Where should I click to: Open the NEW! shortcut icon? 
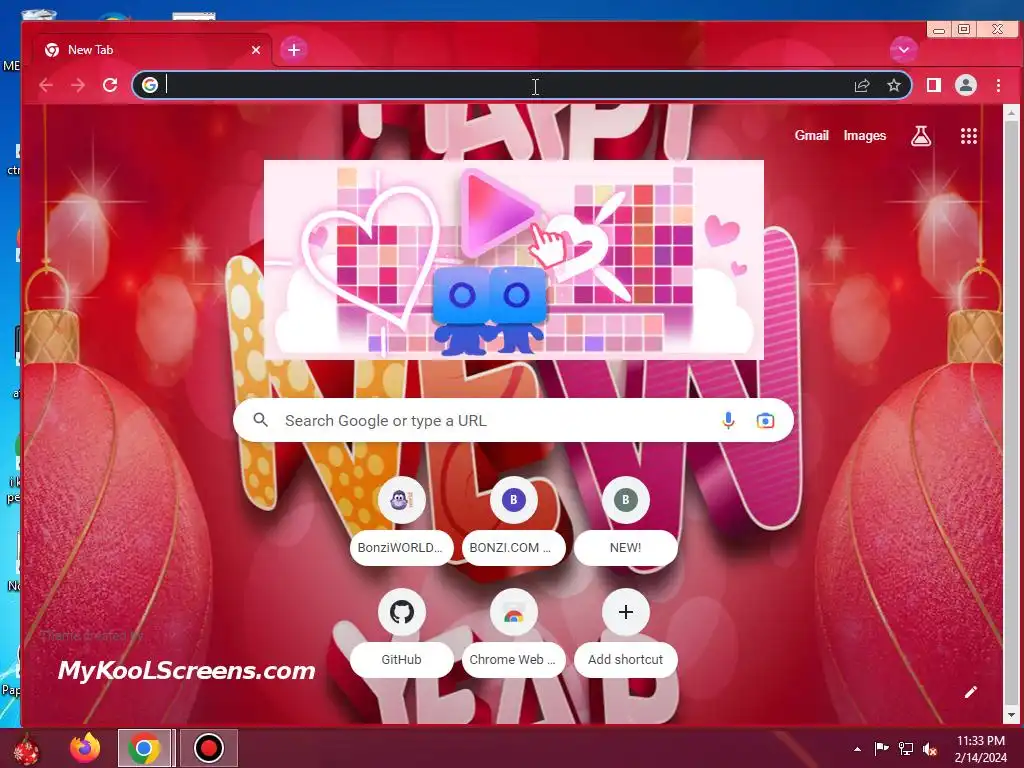626,500
